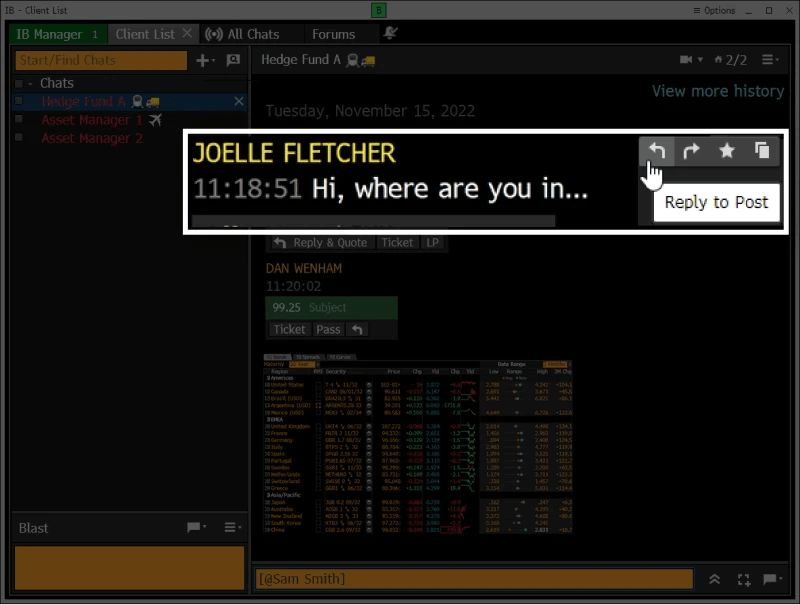The height and width of the screenshot is (605, 800).
Task: Select the Forward post arrow icon
Action: coord(692,151)
